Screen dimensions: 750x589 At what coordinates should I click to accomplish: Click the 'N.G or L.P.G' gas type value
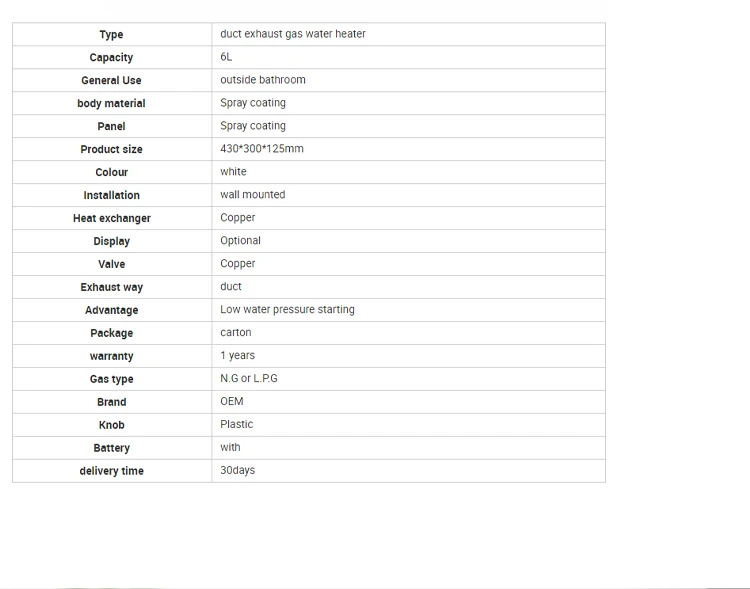249,379
